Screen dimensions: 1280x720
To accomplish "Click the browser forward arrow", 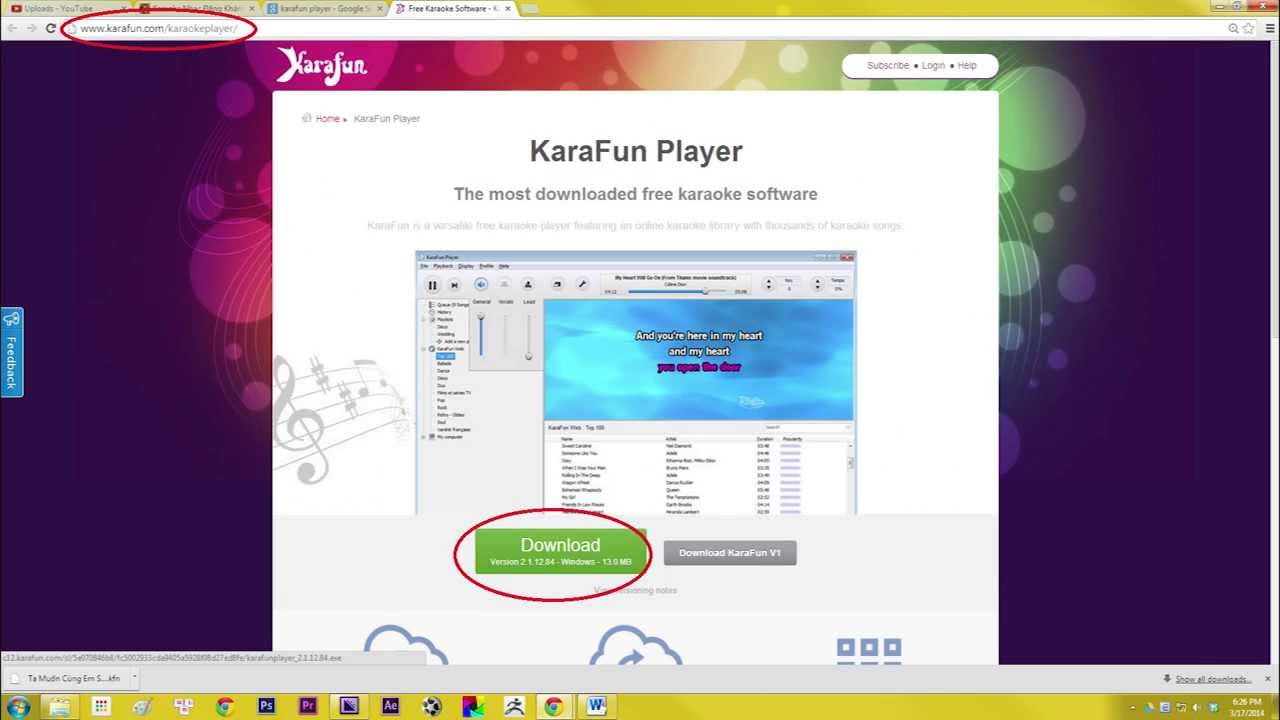I will coord(31,28).
